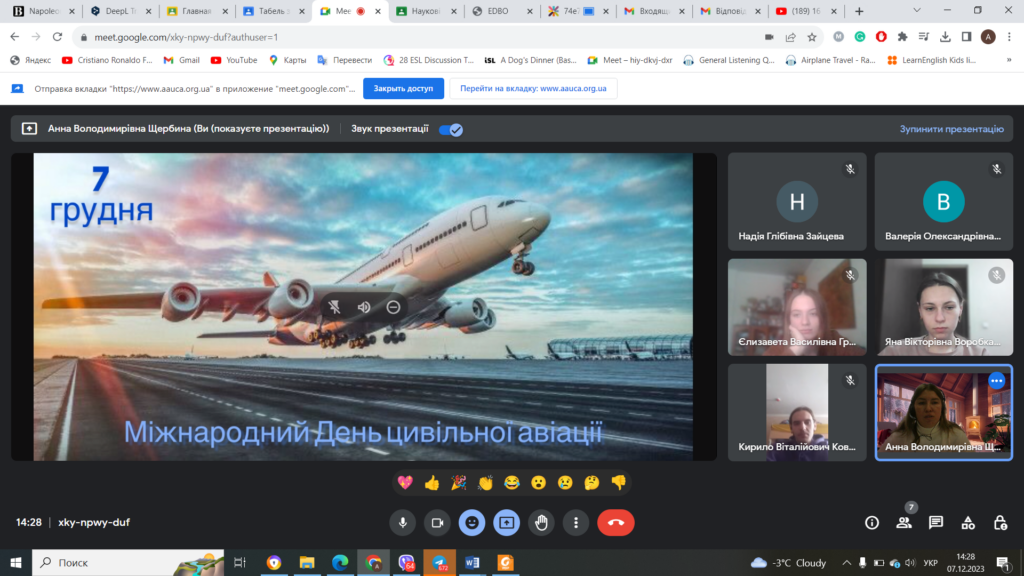
Task: Toggle the emoji reactions bar button
Action: 472,522
